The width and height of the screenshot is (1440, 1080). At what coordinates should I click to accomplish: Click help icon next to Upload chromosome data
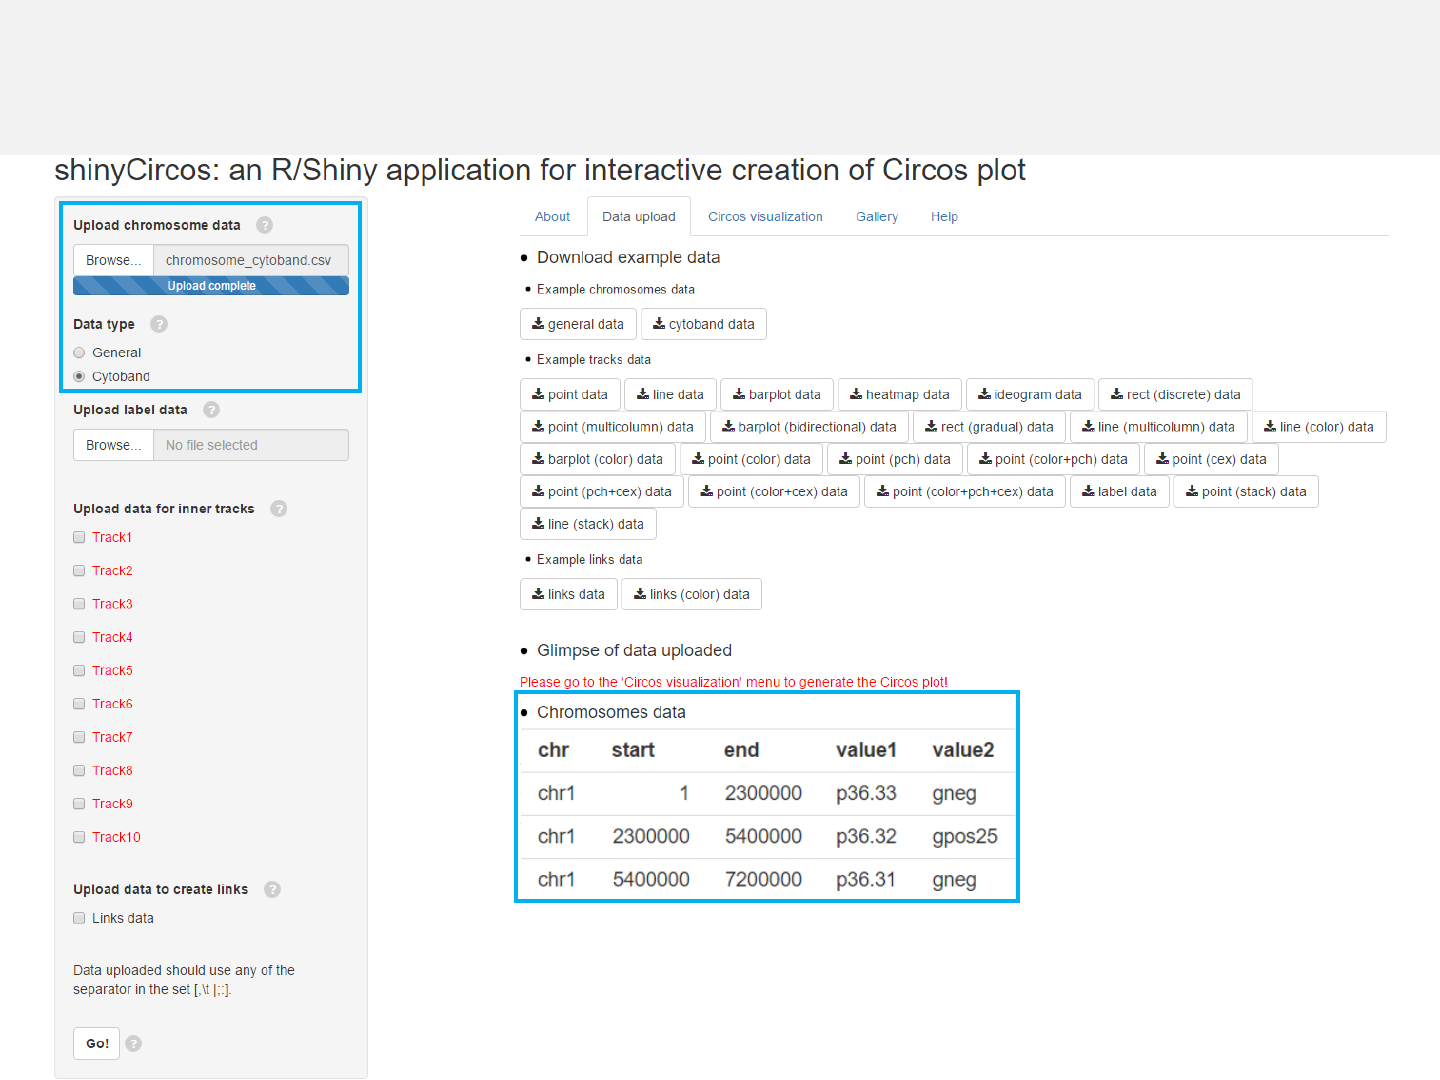(x=264, y=225)
